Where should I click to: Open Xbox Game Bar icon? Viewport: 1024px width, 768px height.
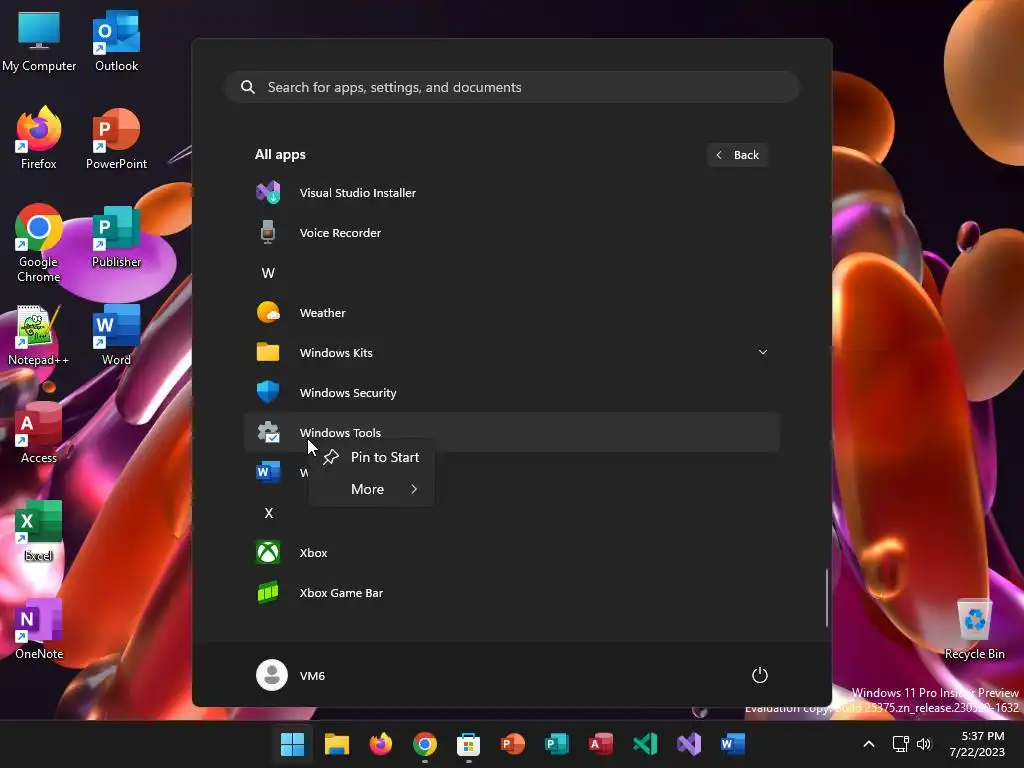(x=268, y=593)
